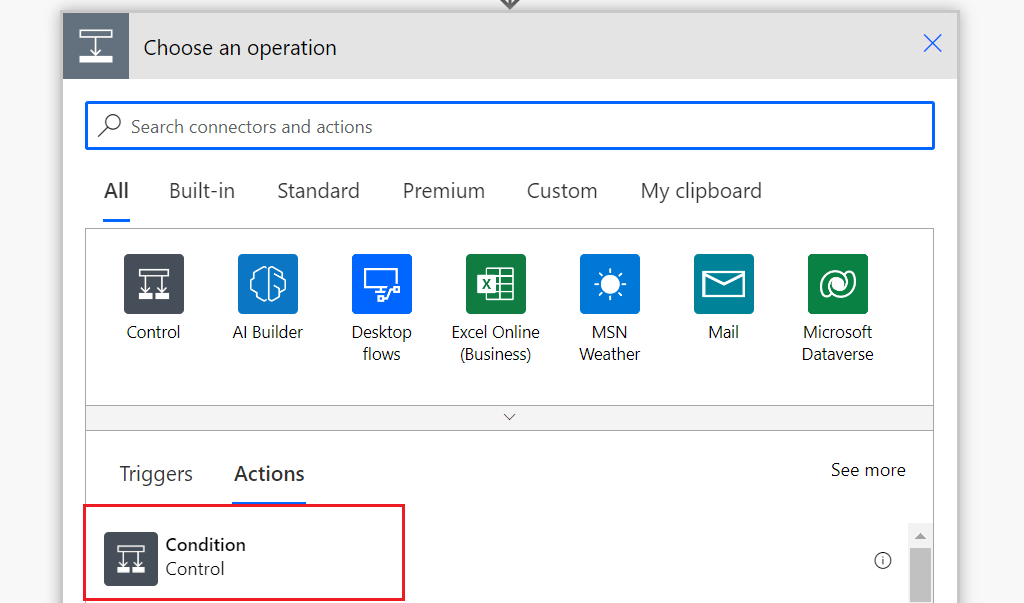Image resolution: width=1024 pixels, height=603 pixels.
Task: Select the Desktop flows connector
Action: (x=381, y=284)
